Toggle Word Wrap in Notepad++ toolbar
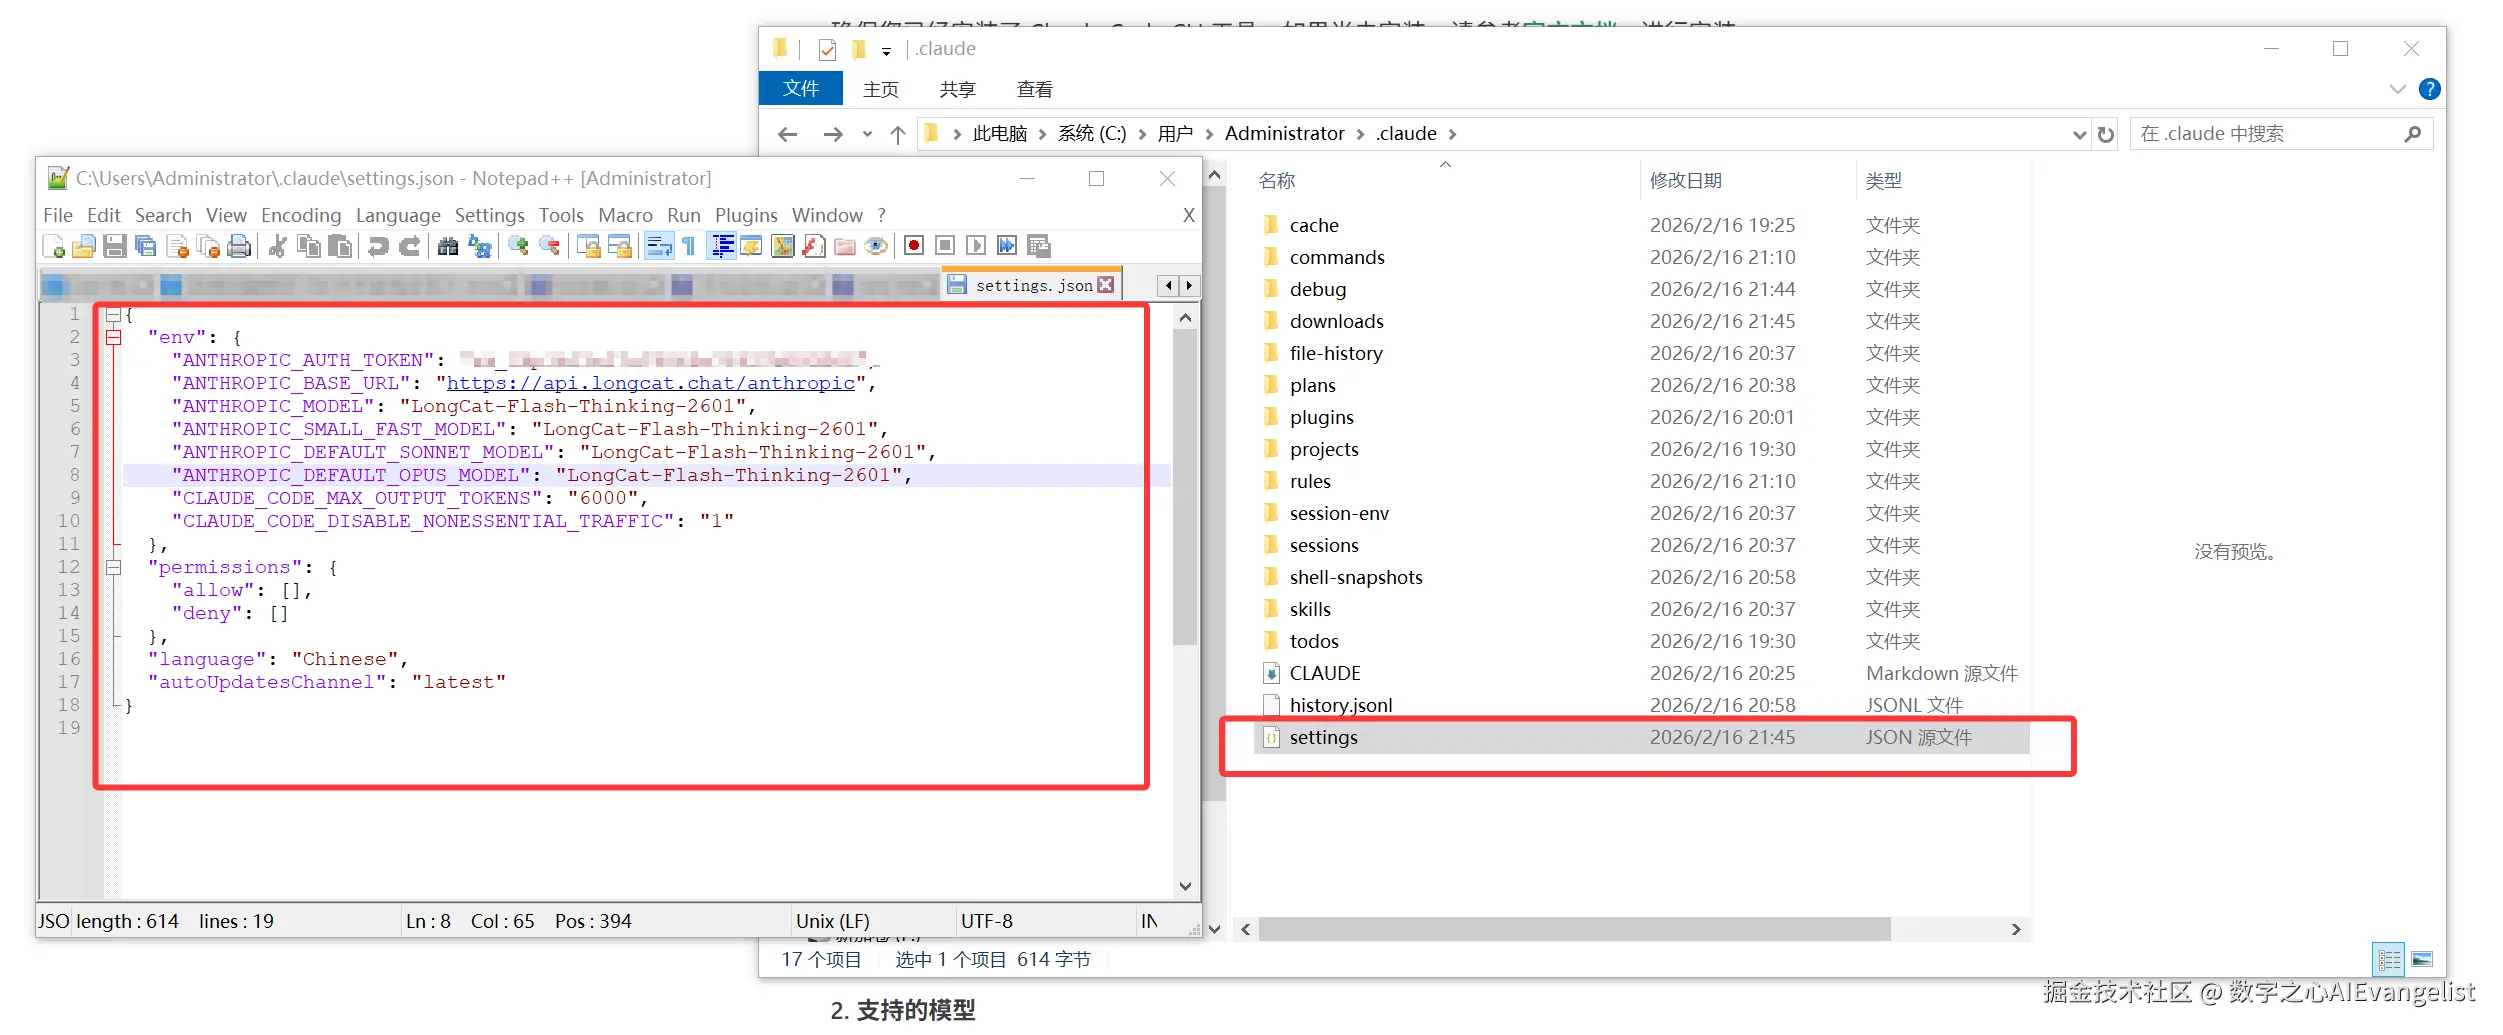Viewport: 2503px width, 1035px height. click(659, 246)
